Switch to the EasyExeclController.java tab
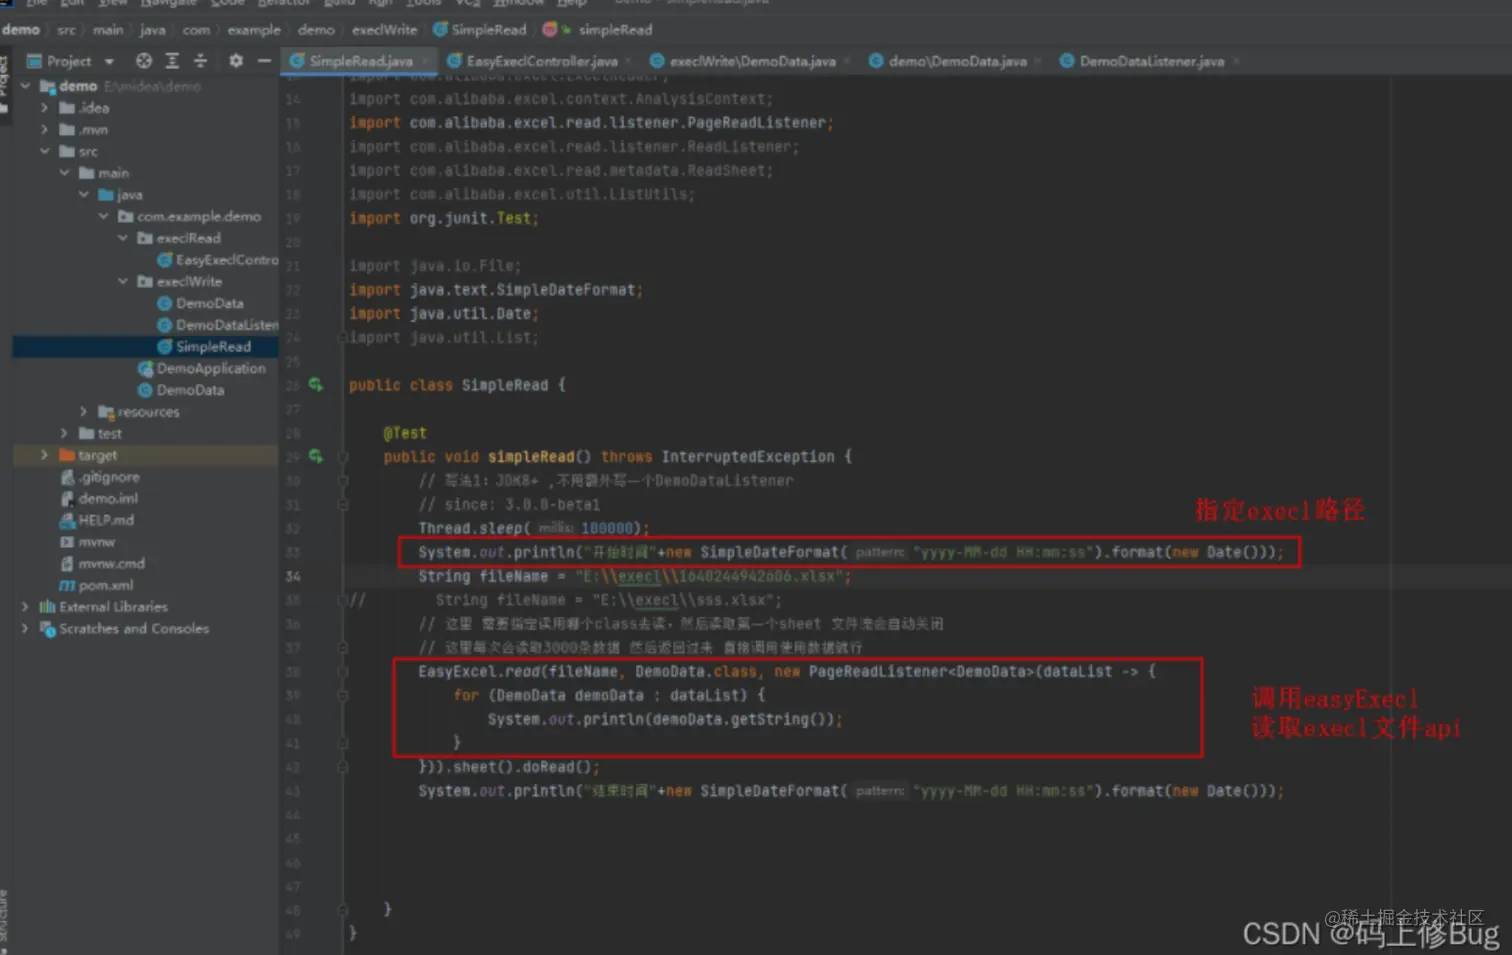Viewport: 1512px width, 955px height. click(x=541, y=61)
